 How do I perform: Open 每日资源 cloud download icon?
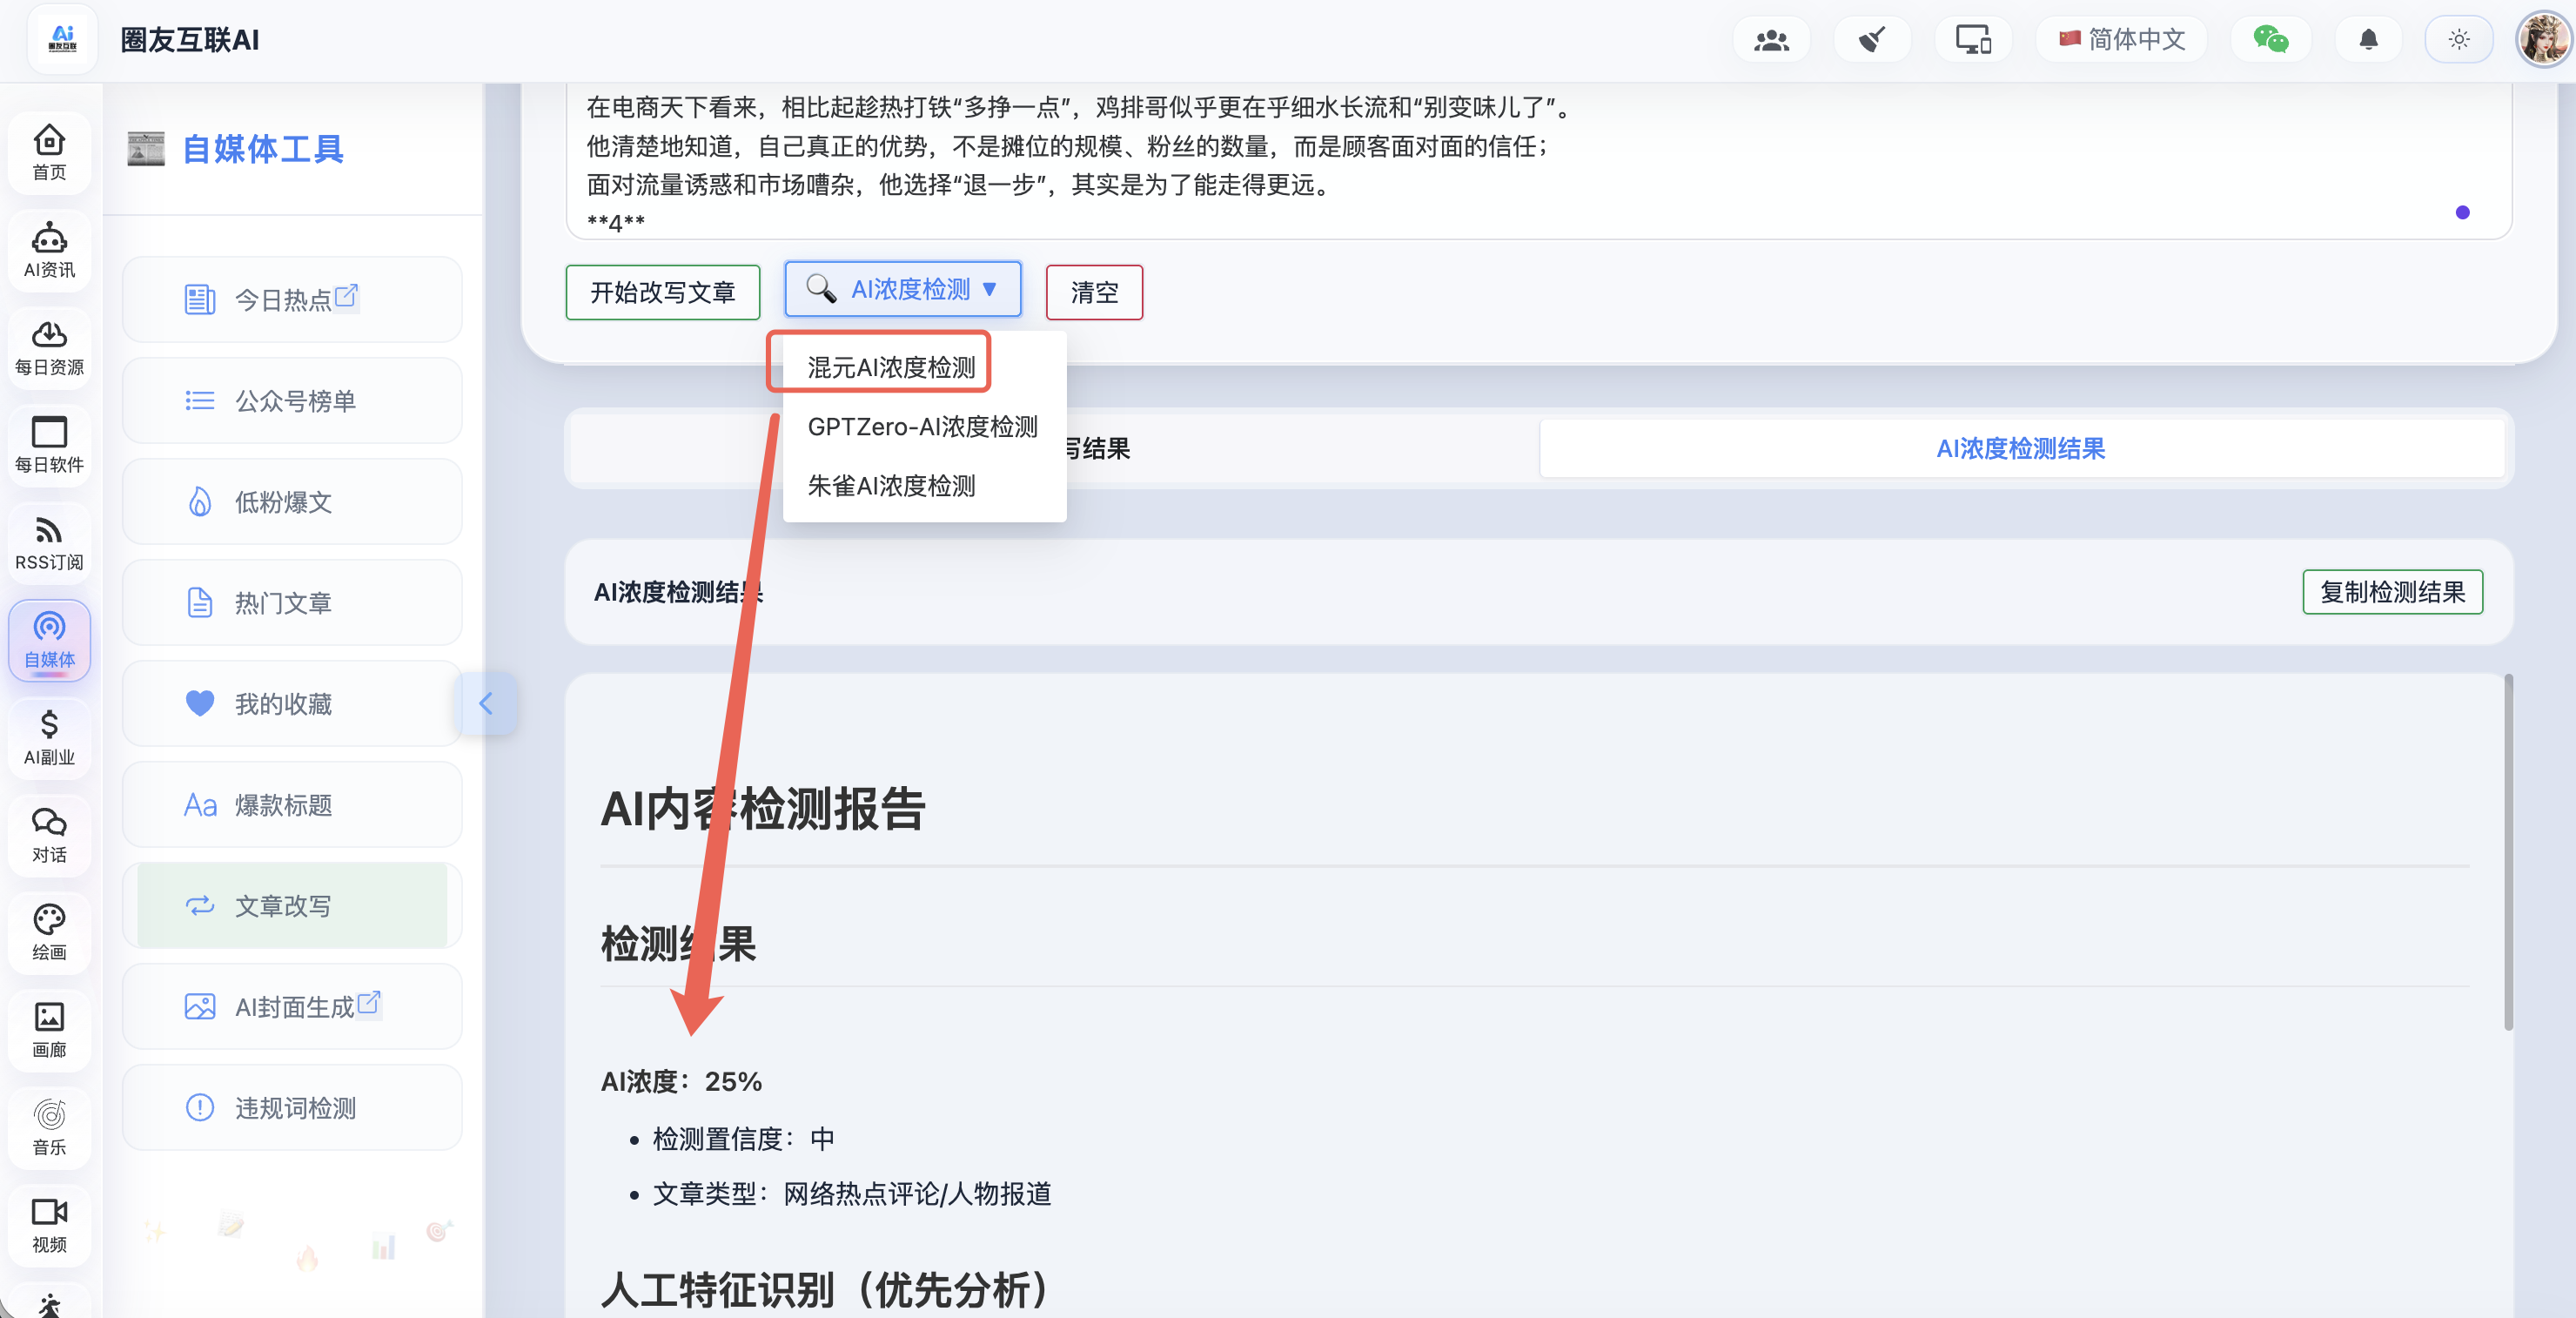pyautogui.click(x=49, y=347)
